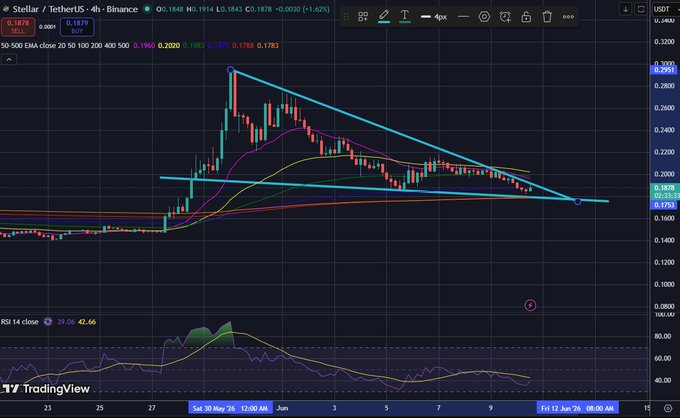Click the 0.1753 price label
Viewport: 680px width, 418px height.
pyautogui.click(x=664, y=205)
